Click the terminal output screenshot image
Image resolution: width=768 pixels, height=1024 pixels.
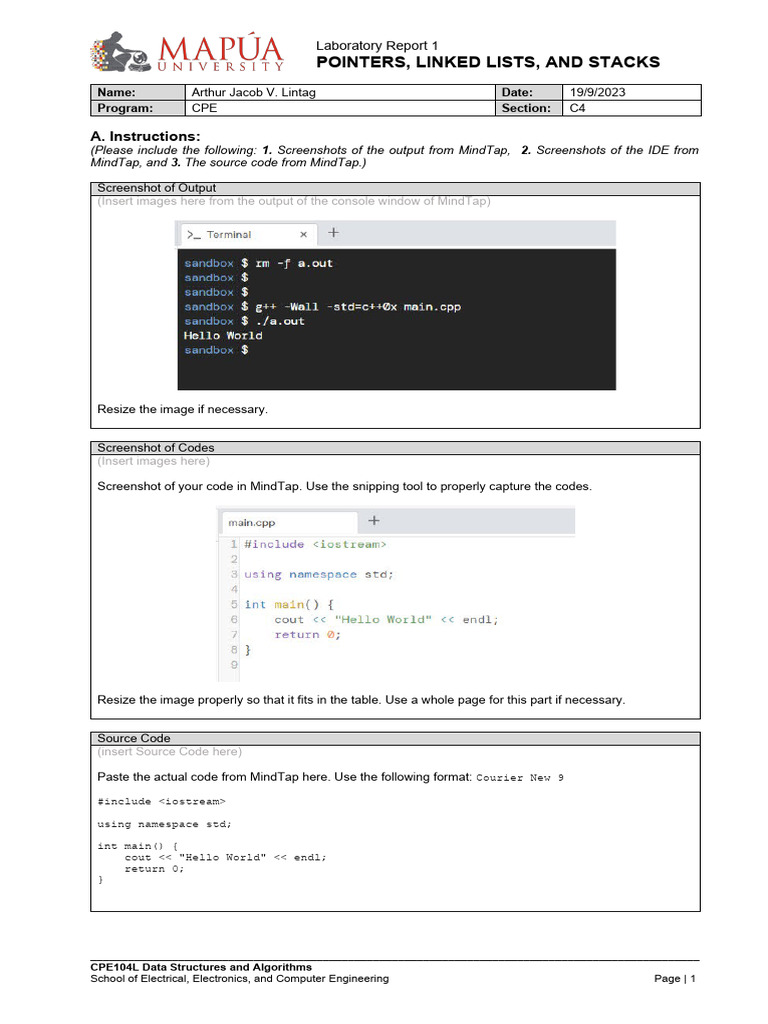pyautogui.click(x=396, y=305)
